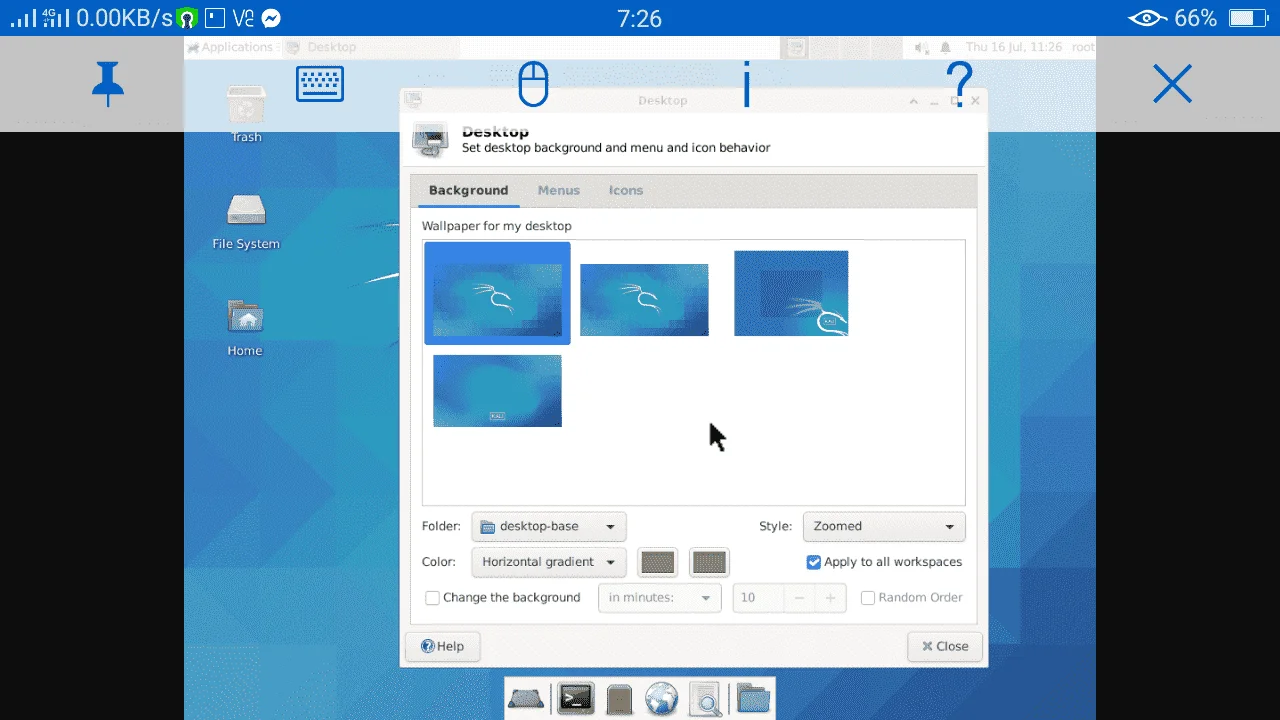Toggle Random Order checkbox
Image resolution: width=1280 pixels, height=720 pixels.
point(868,598)
